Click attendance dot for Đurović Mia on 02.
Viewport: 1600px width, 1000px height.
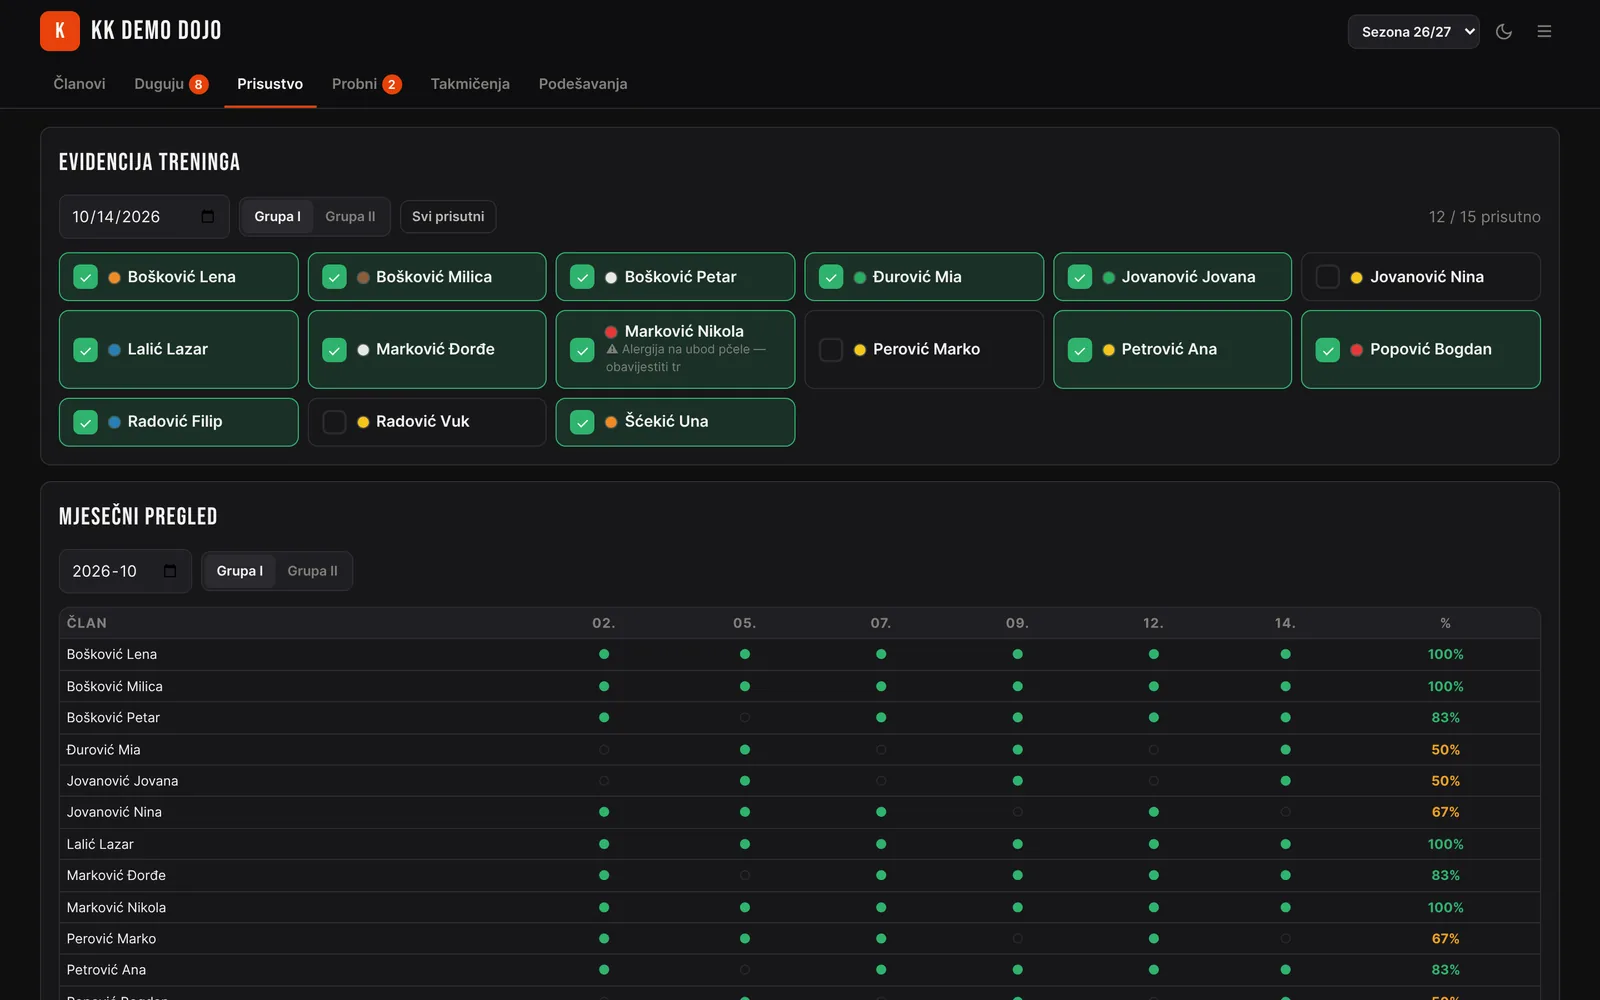point(604,750)
